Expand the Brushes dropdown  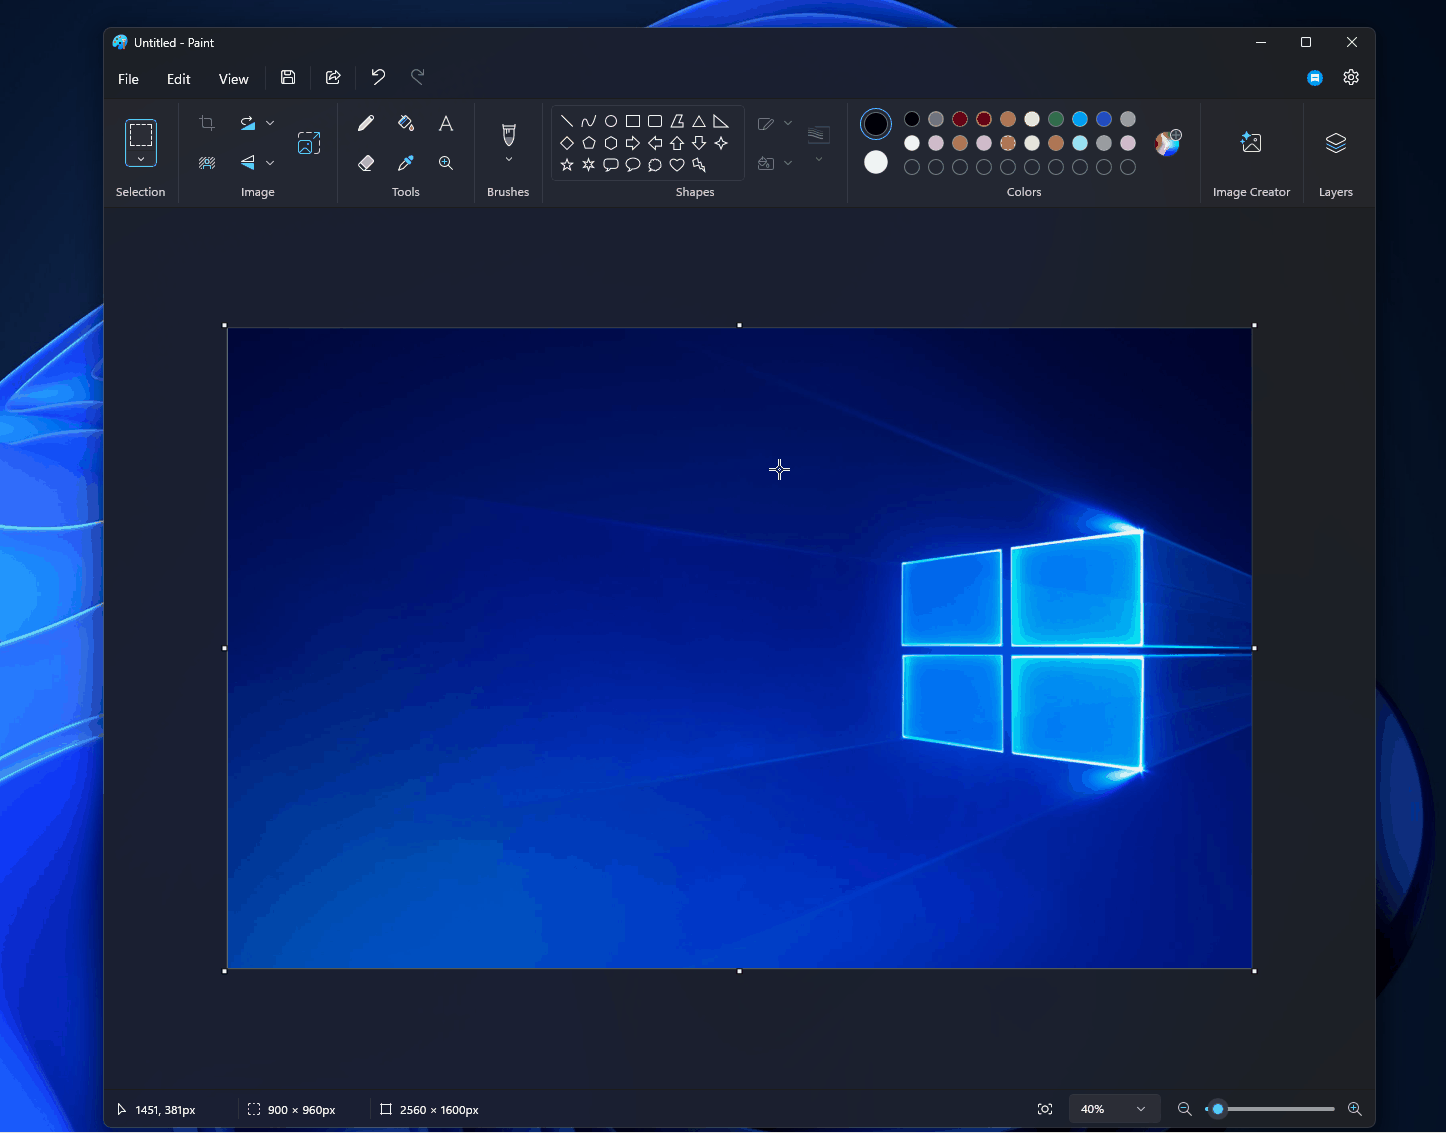click(508, 158)
